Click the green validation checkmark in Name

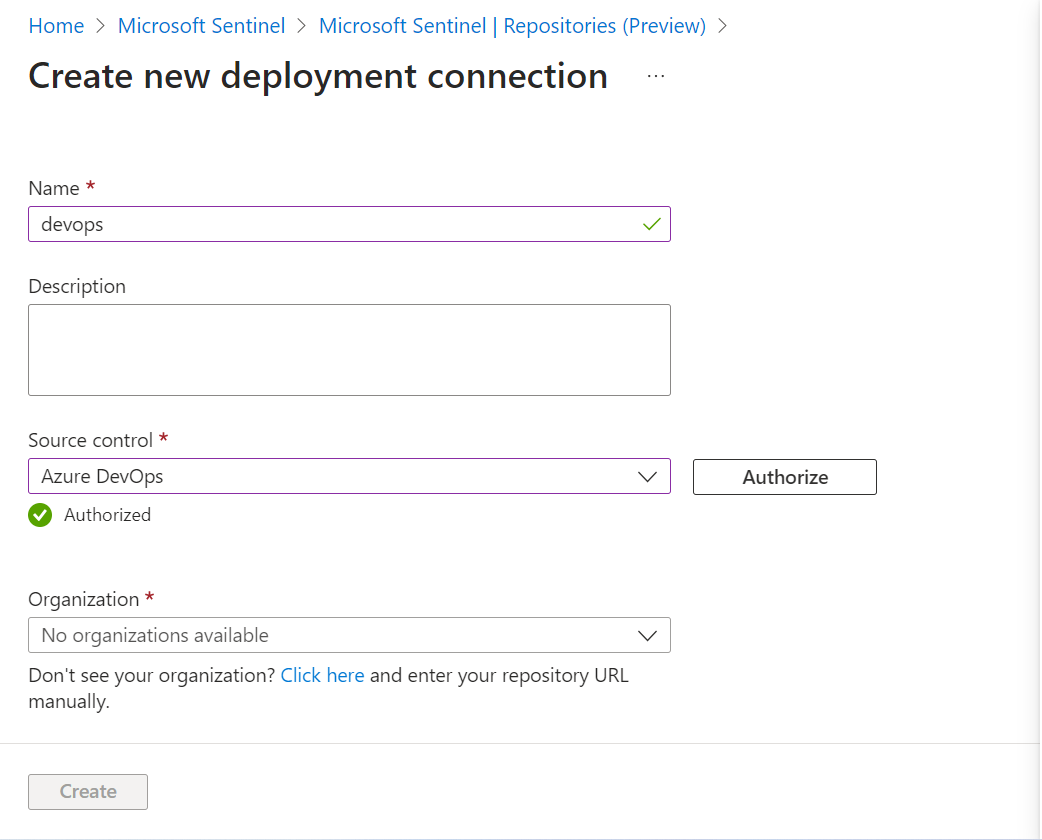point(652,225)
